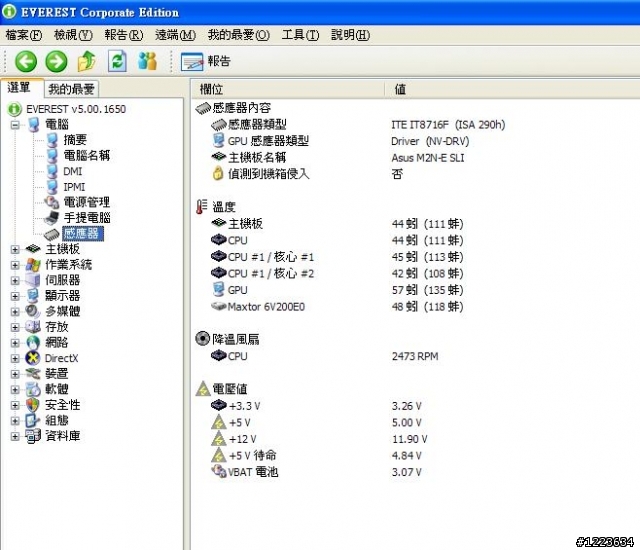This screenshot has width=640, height=550.
Task: Expand the 伺服器 tree node
Action: pyautogui.click(x=15, y=281)
